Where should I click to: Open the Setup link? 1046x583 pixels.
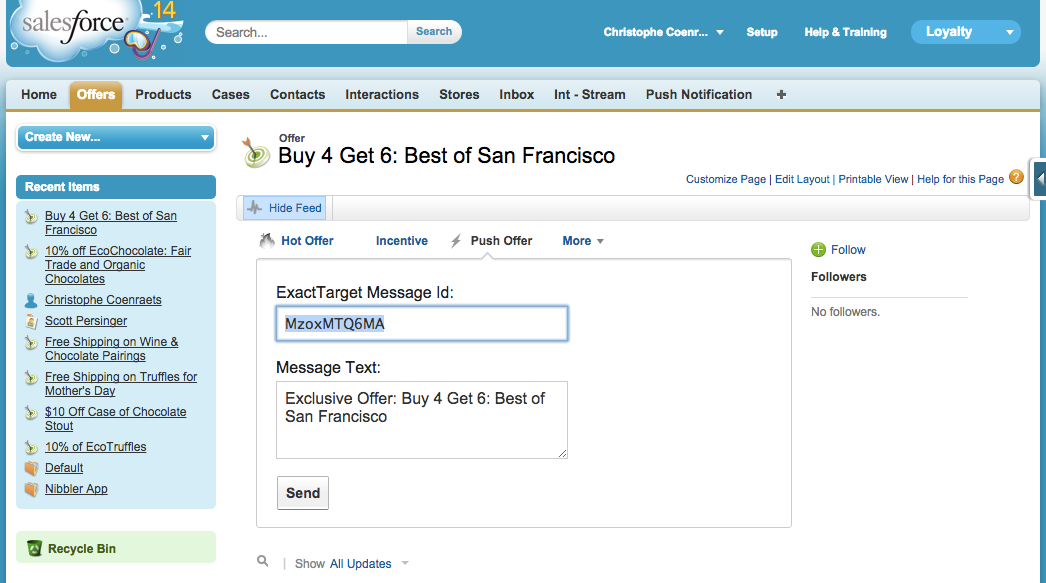[x=762, y=32]
